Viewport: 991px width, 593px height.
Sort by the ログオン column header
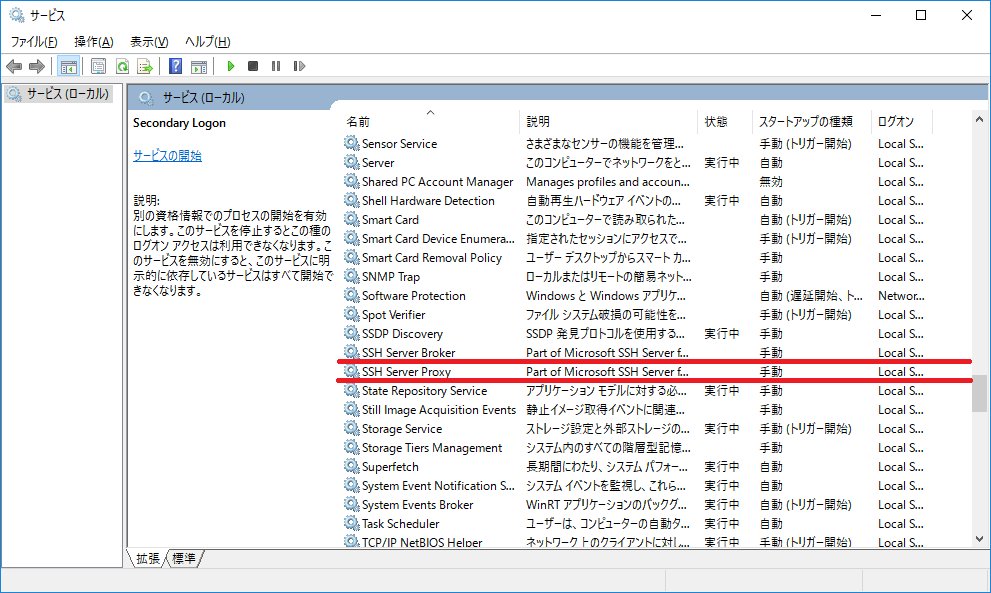[902, 121]
